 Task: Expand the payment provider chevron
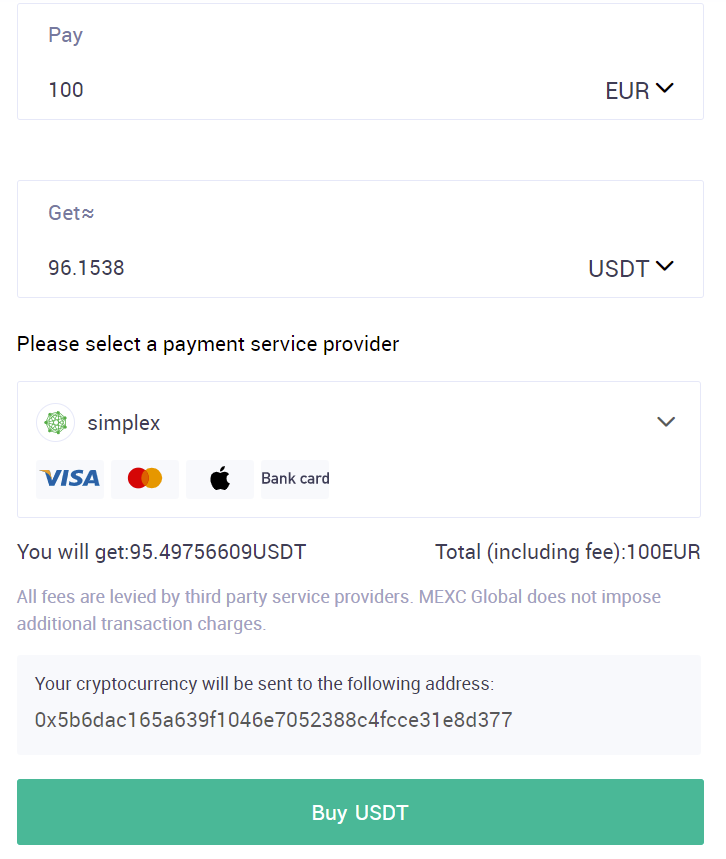[x=666, y=422]
